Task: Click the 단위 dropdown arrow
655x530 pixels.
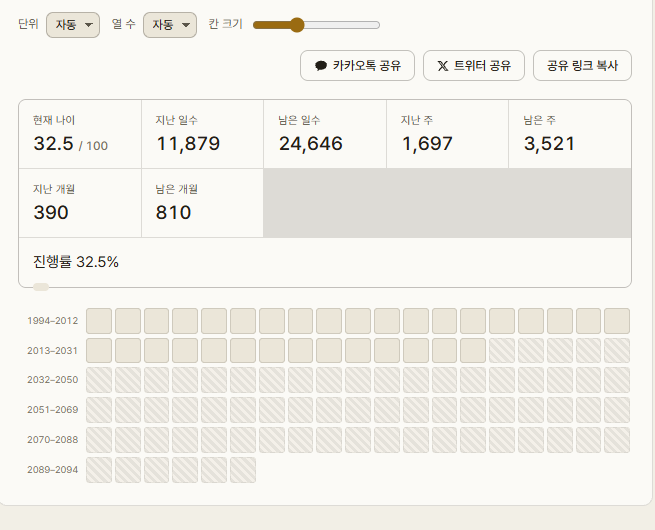Action: click(x=89, y=25)
